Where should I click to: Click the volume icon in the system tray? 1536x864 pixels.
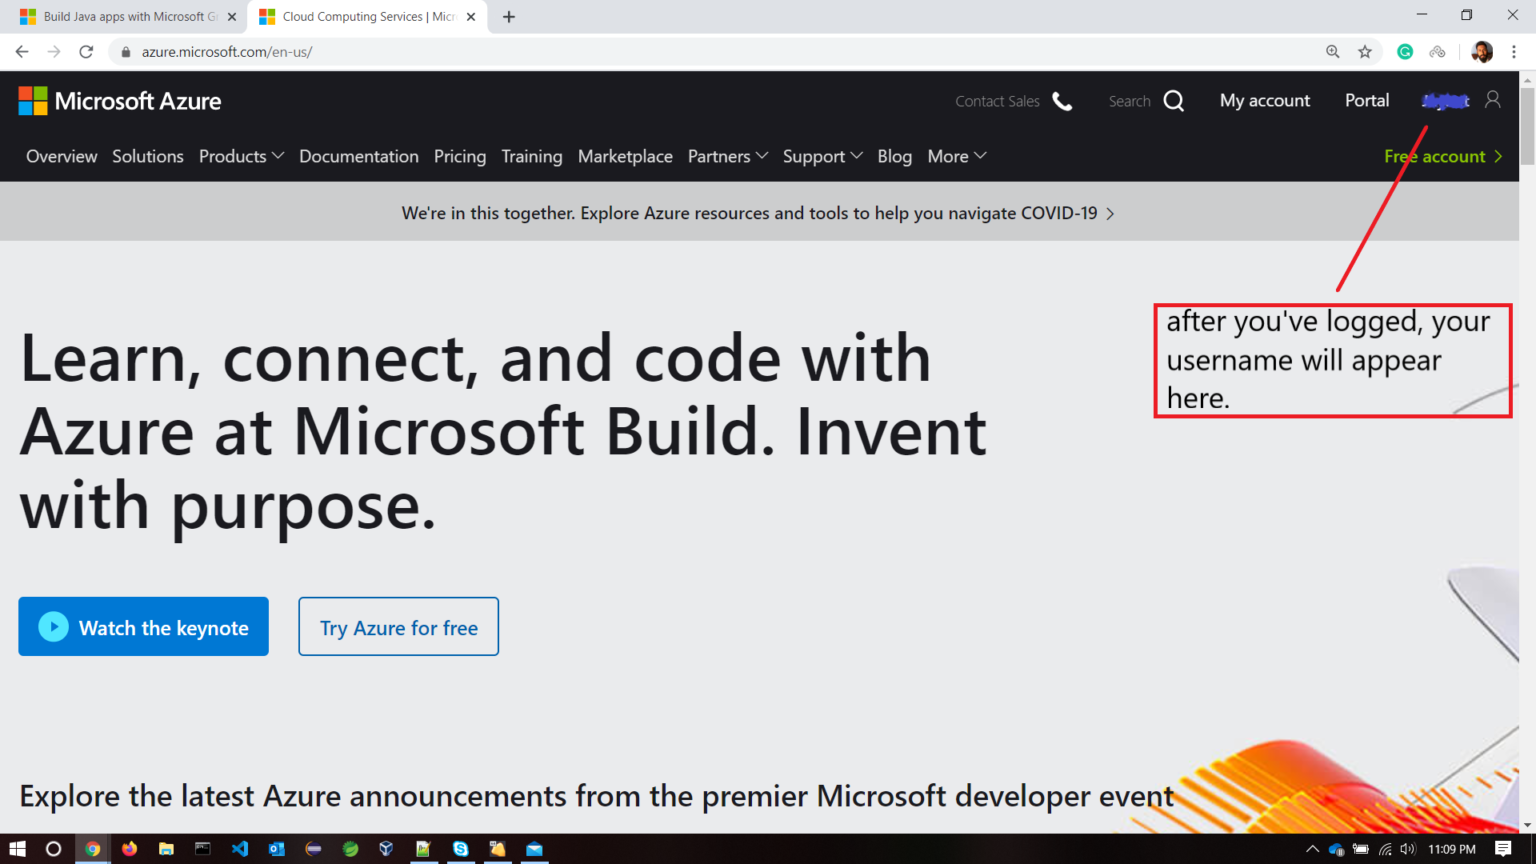(1409, 849)
